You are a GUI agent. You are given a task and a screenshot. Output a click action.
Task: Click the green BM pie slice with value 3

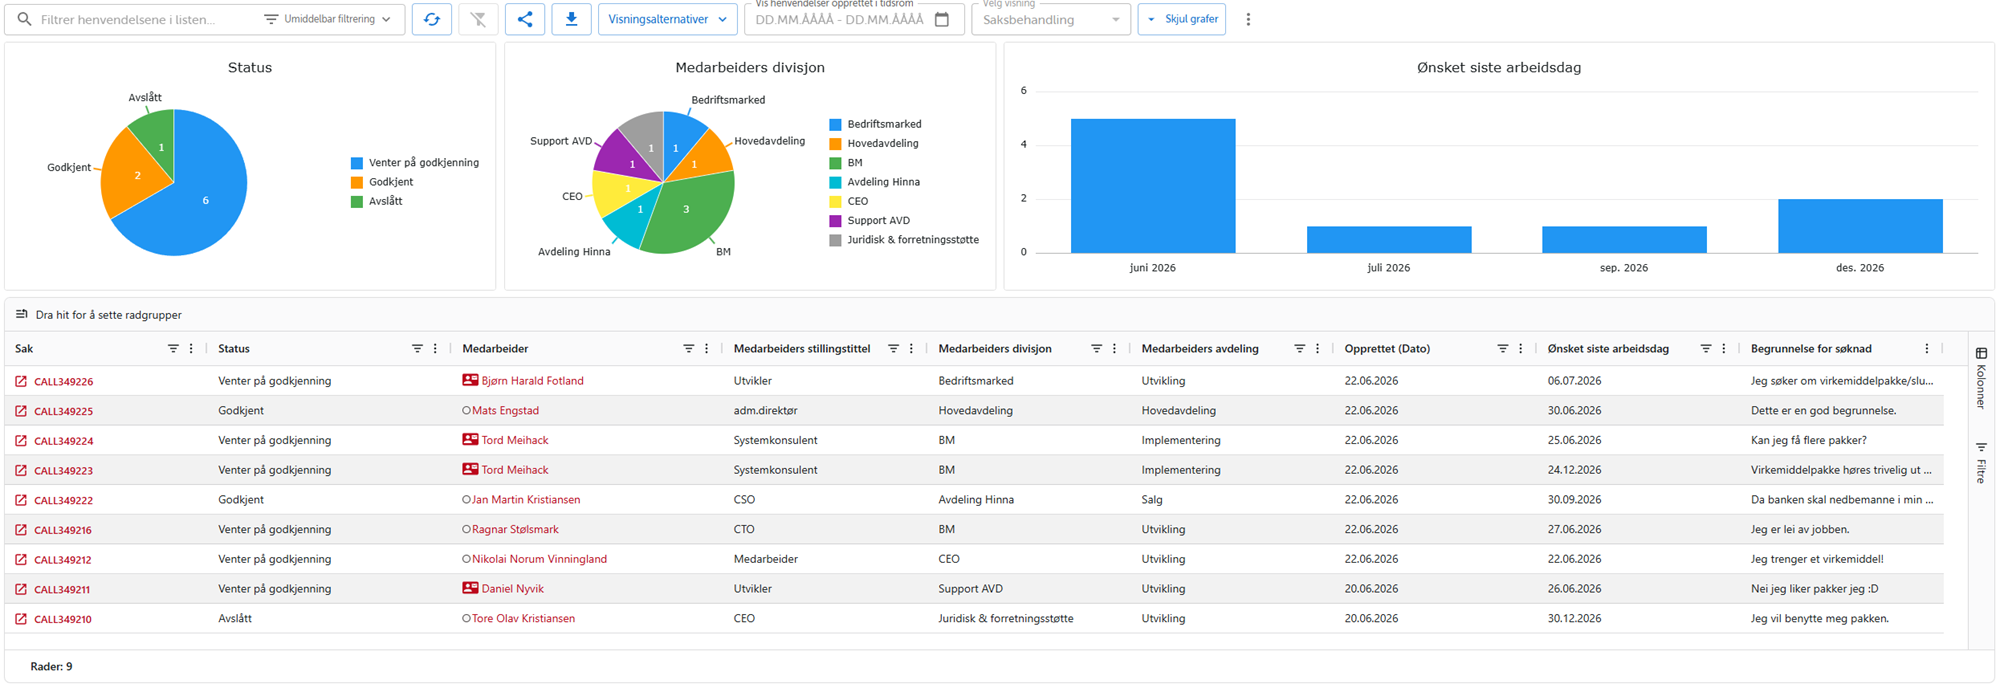[686, 210]
